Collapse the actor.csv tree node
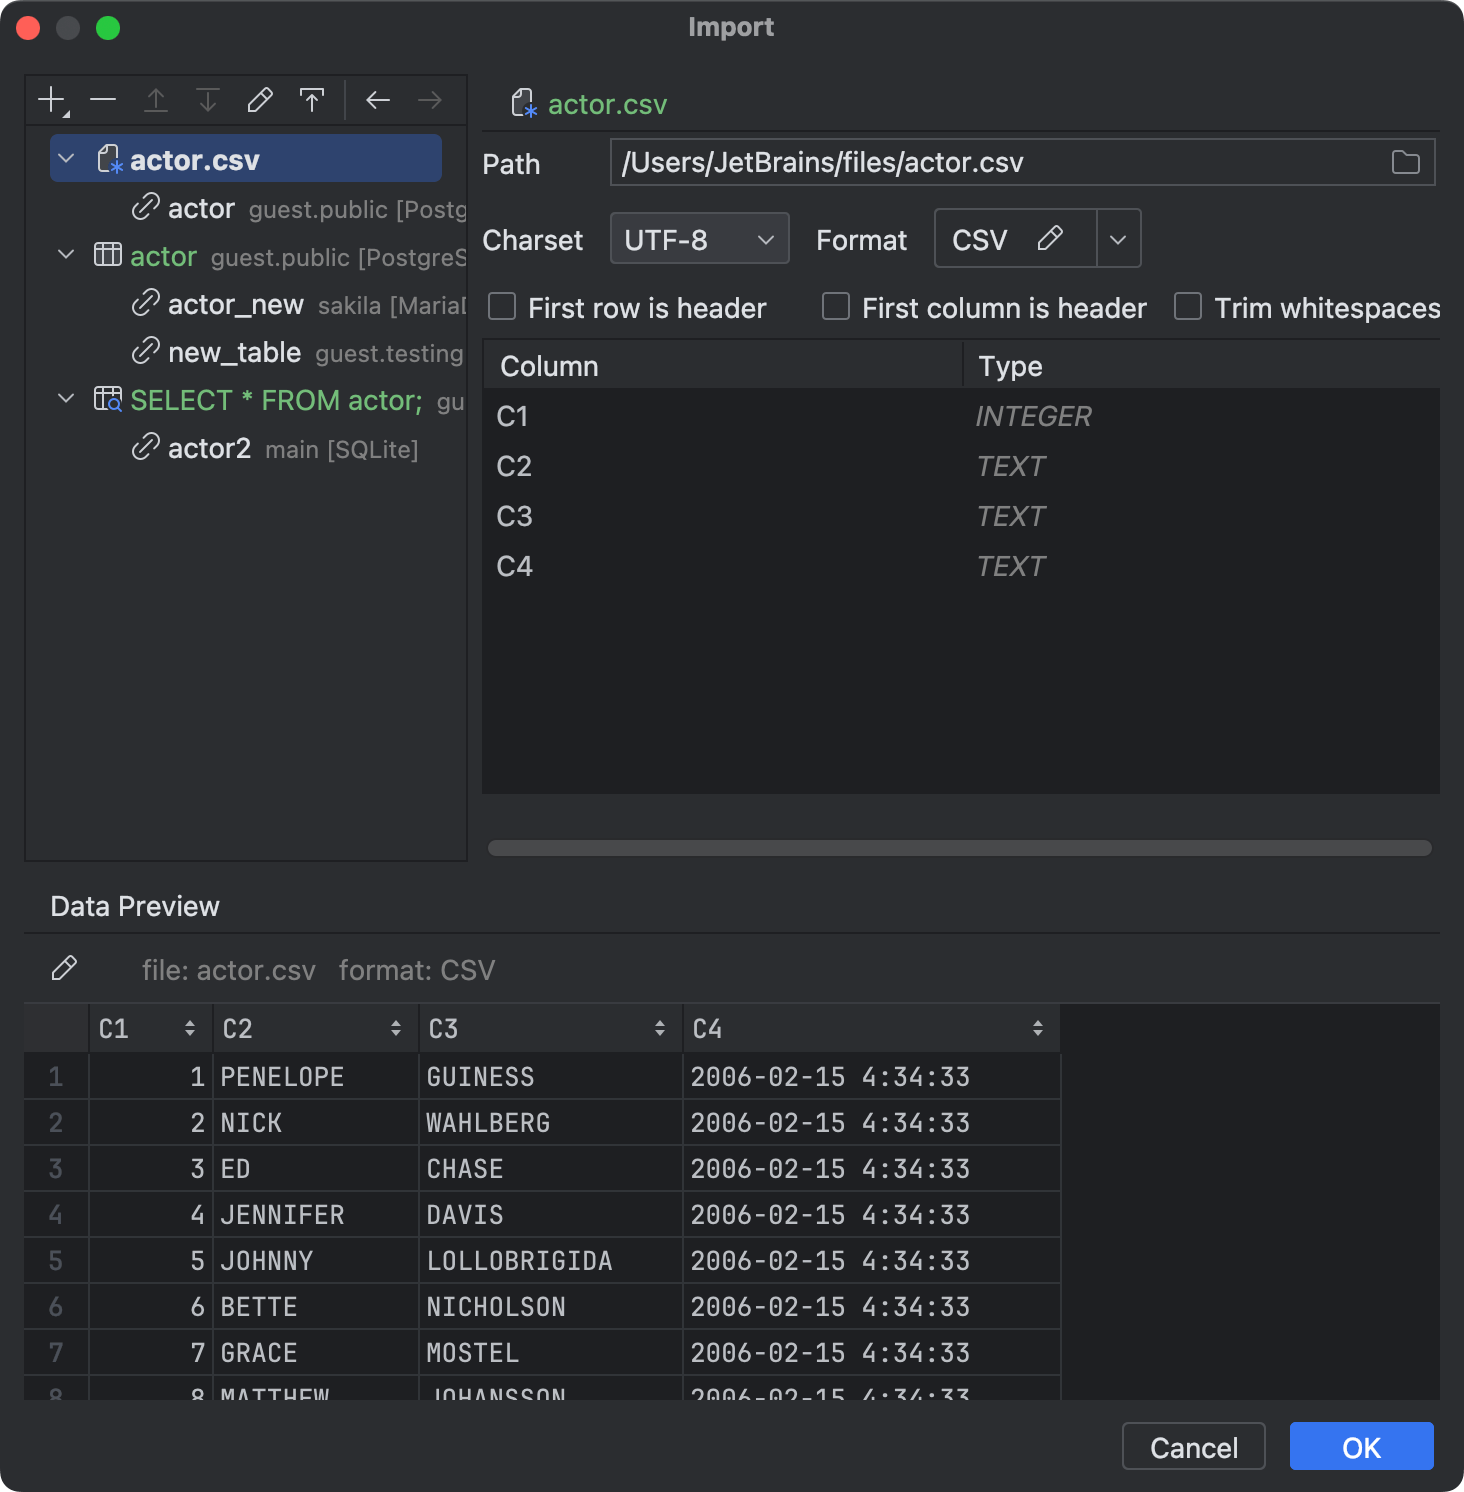Viewport: 1464px width, 1492px height. pyautogui.click(x=65, y=158)
